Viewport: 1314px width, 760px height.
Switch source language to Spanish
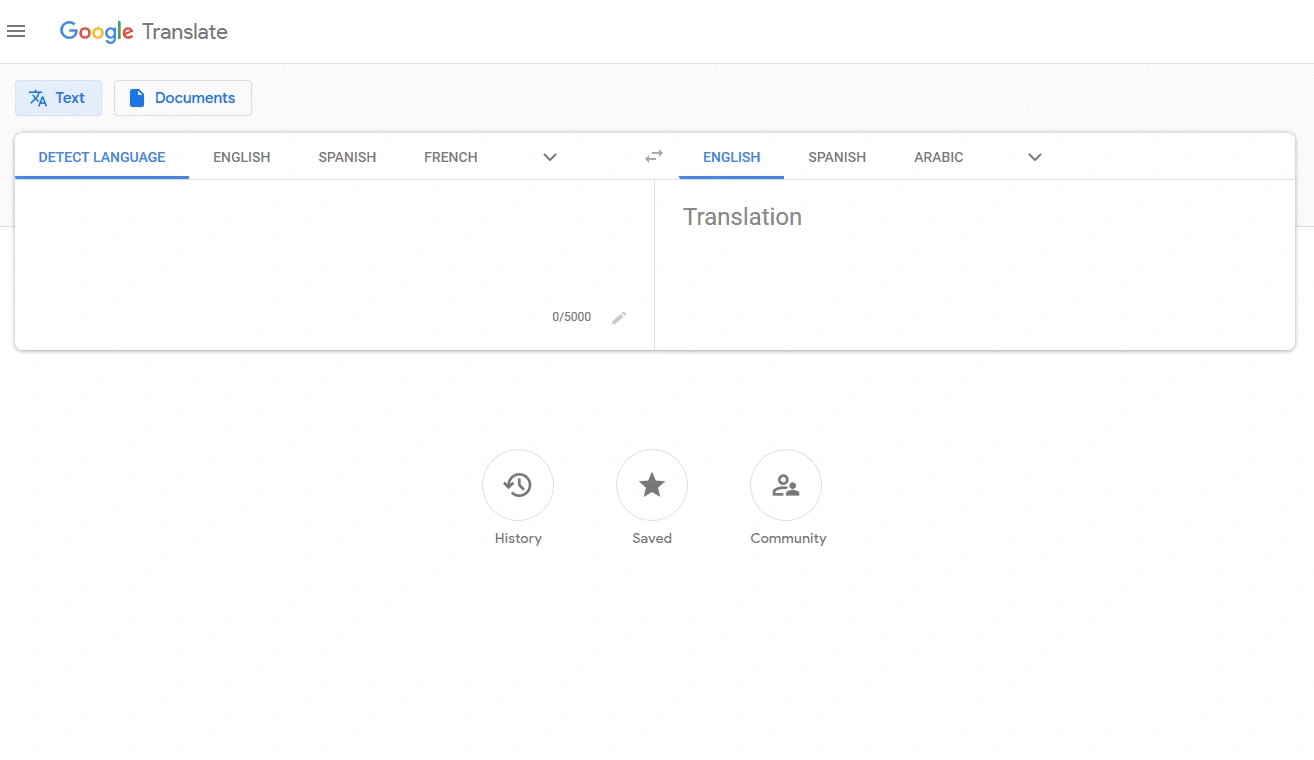coord(346,157)
